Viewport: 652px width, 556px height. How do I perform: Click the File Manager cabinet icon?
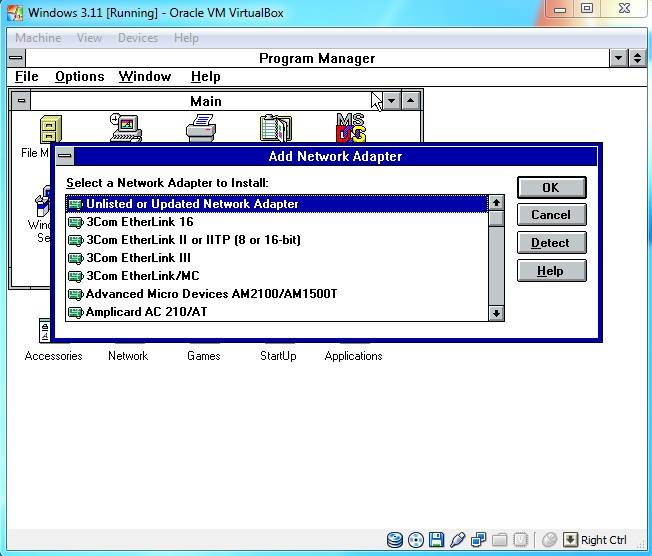(x=50, y=129)
